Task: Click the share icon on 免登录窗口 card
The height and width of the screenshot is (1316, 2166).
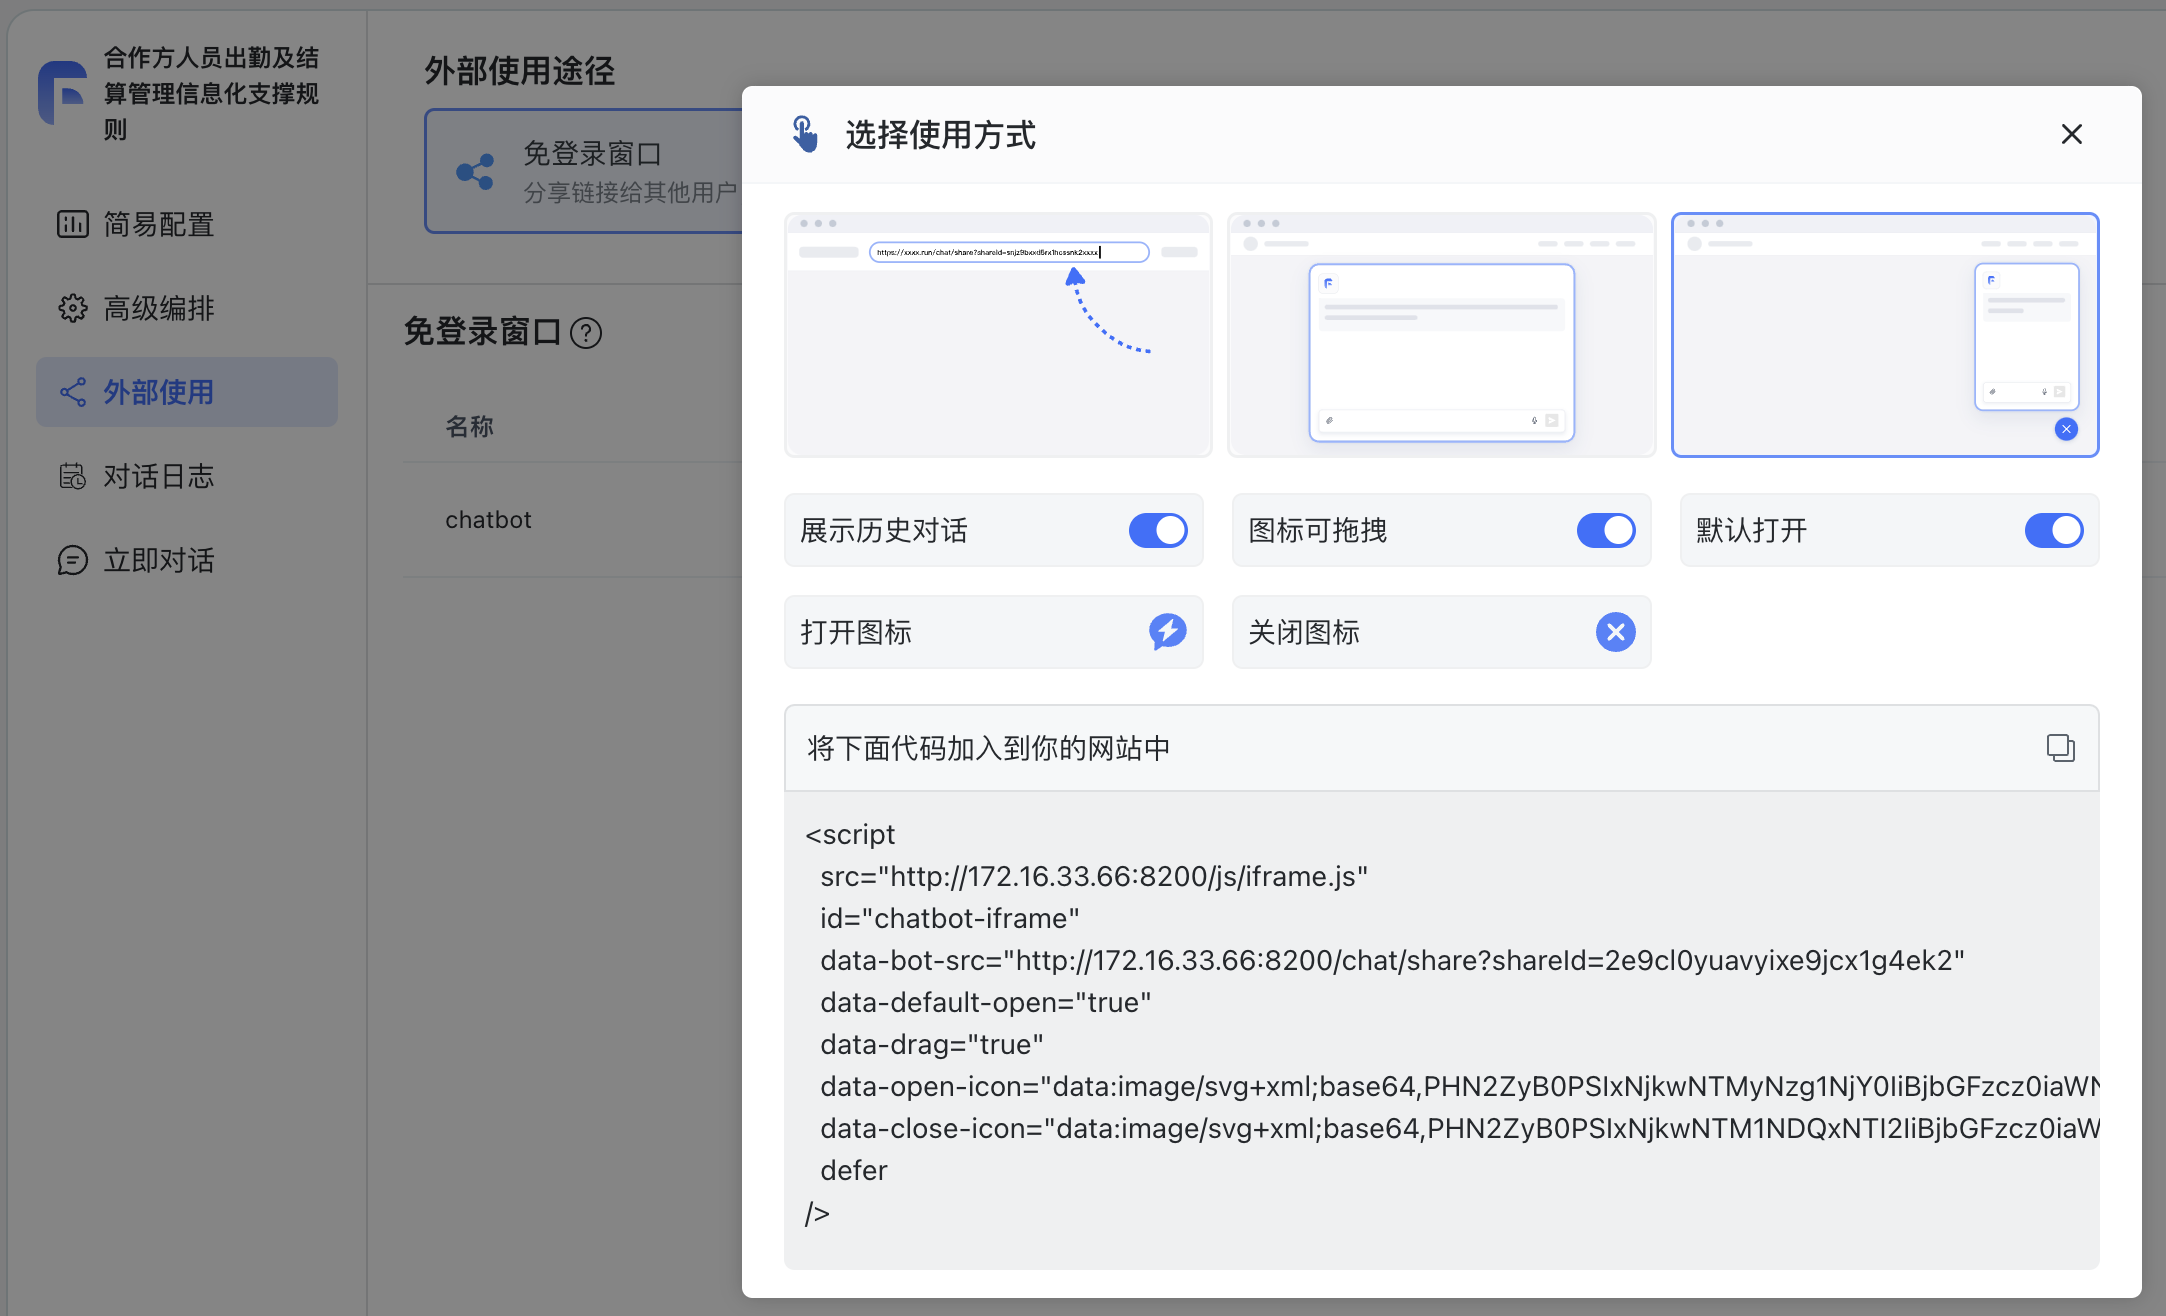Action: tap(476, 172)
